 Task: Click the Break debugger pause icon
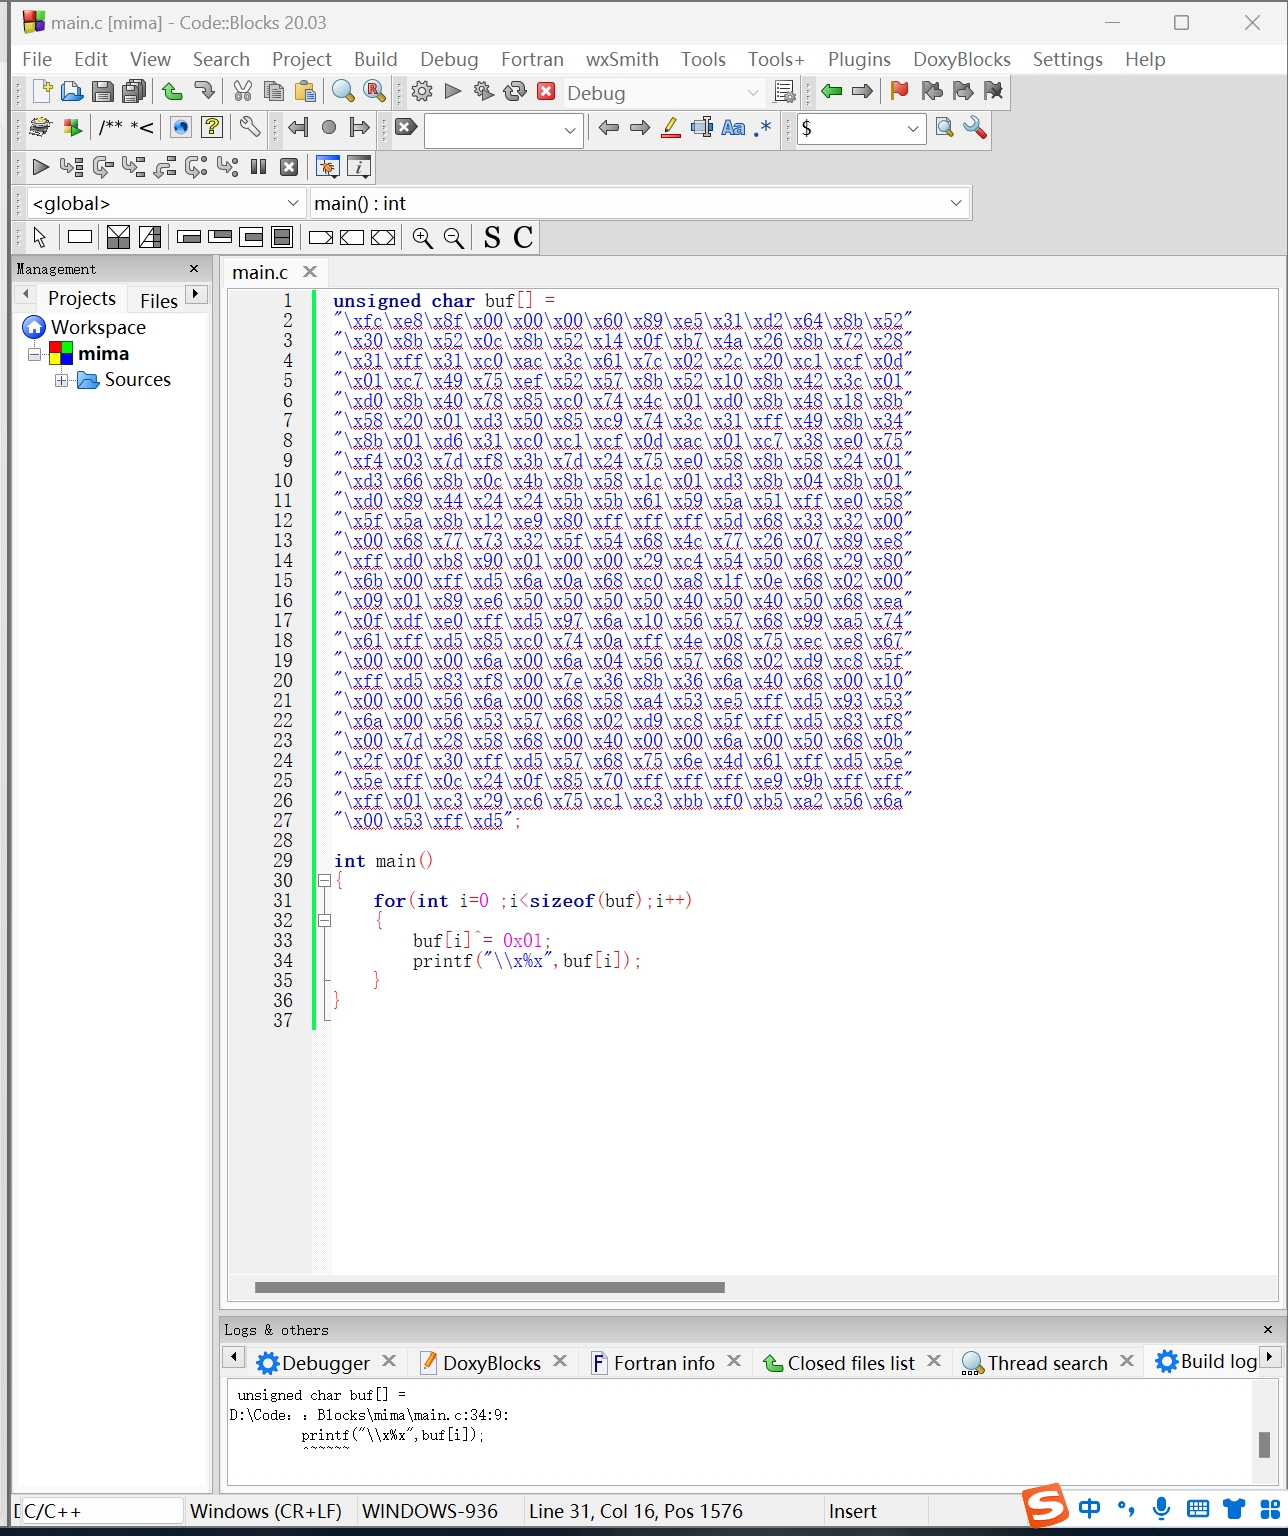tap(258, 167)
